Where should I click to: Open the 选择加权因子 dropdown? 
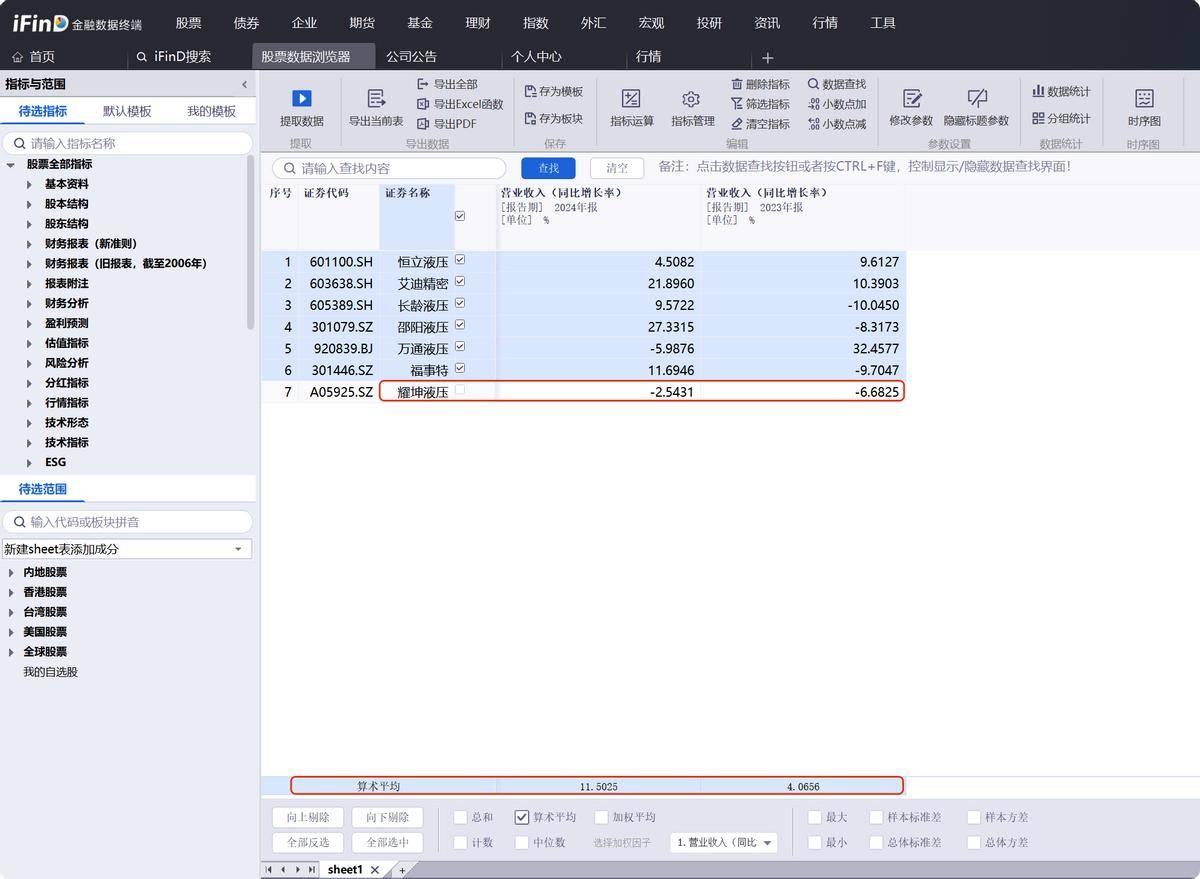coord(724,843)
